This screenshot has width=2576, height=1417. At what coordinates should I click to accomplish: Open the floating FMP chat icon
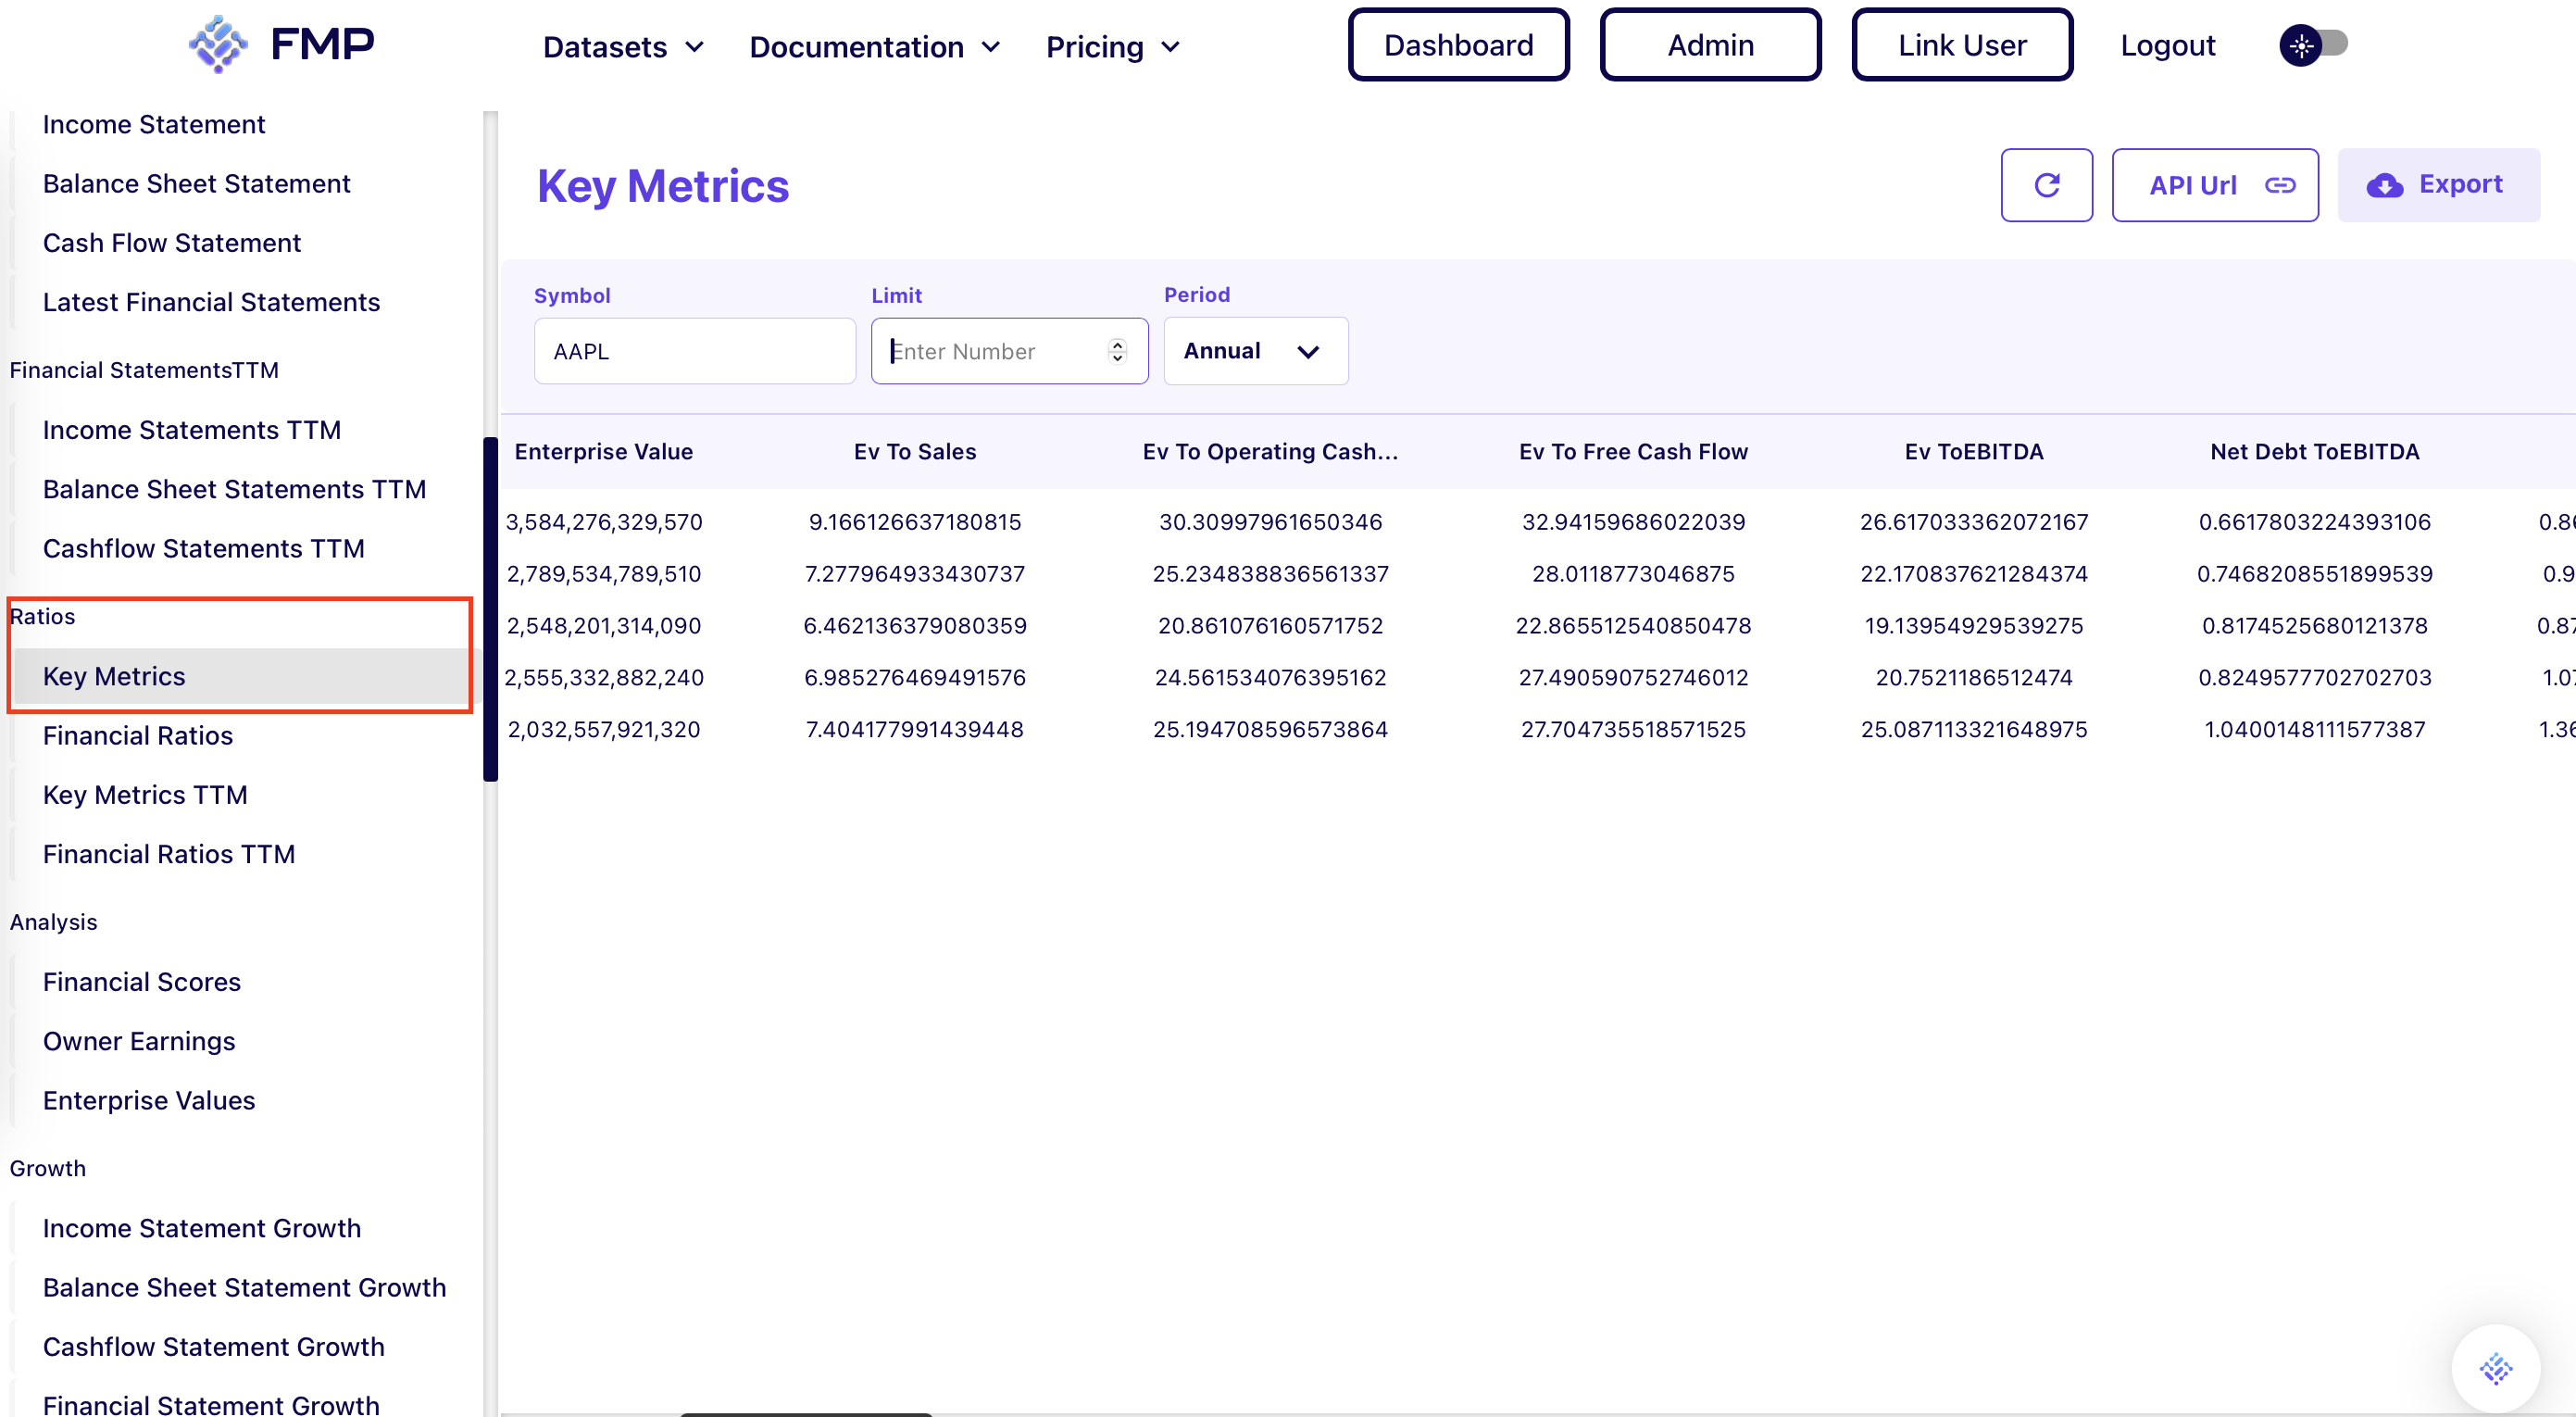[2496, 1368]
